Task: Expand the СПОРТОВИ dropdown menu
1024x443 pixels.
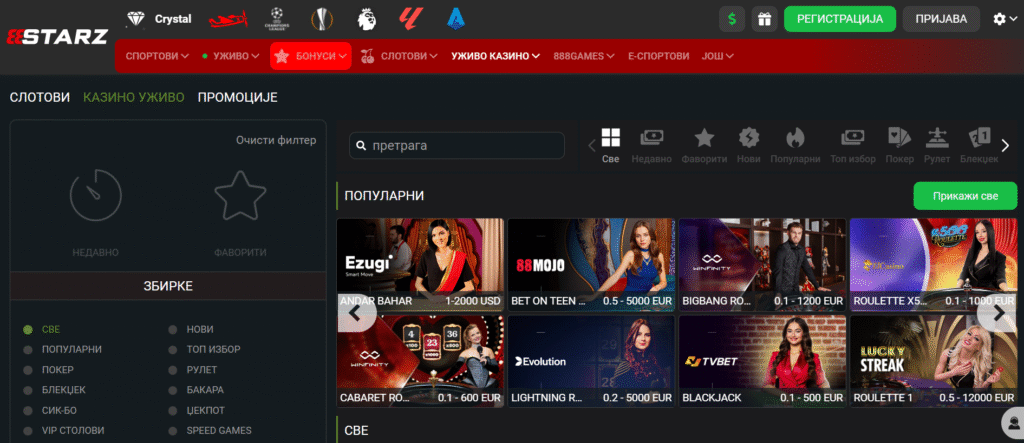Action: (157, 56)
